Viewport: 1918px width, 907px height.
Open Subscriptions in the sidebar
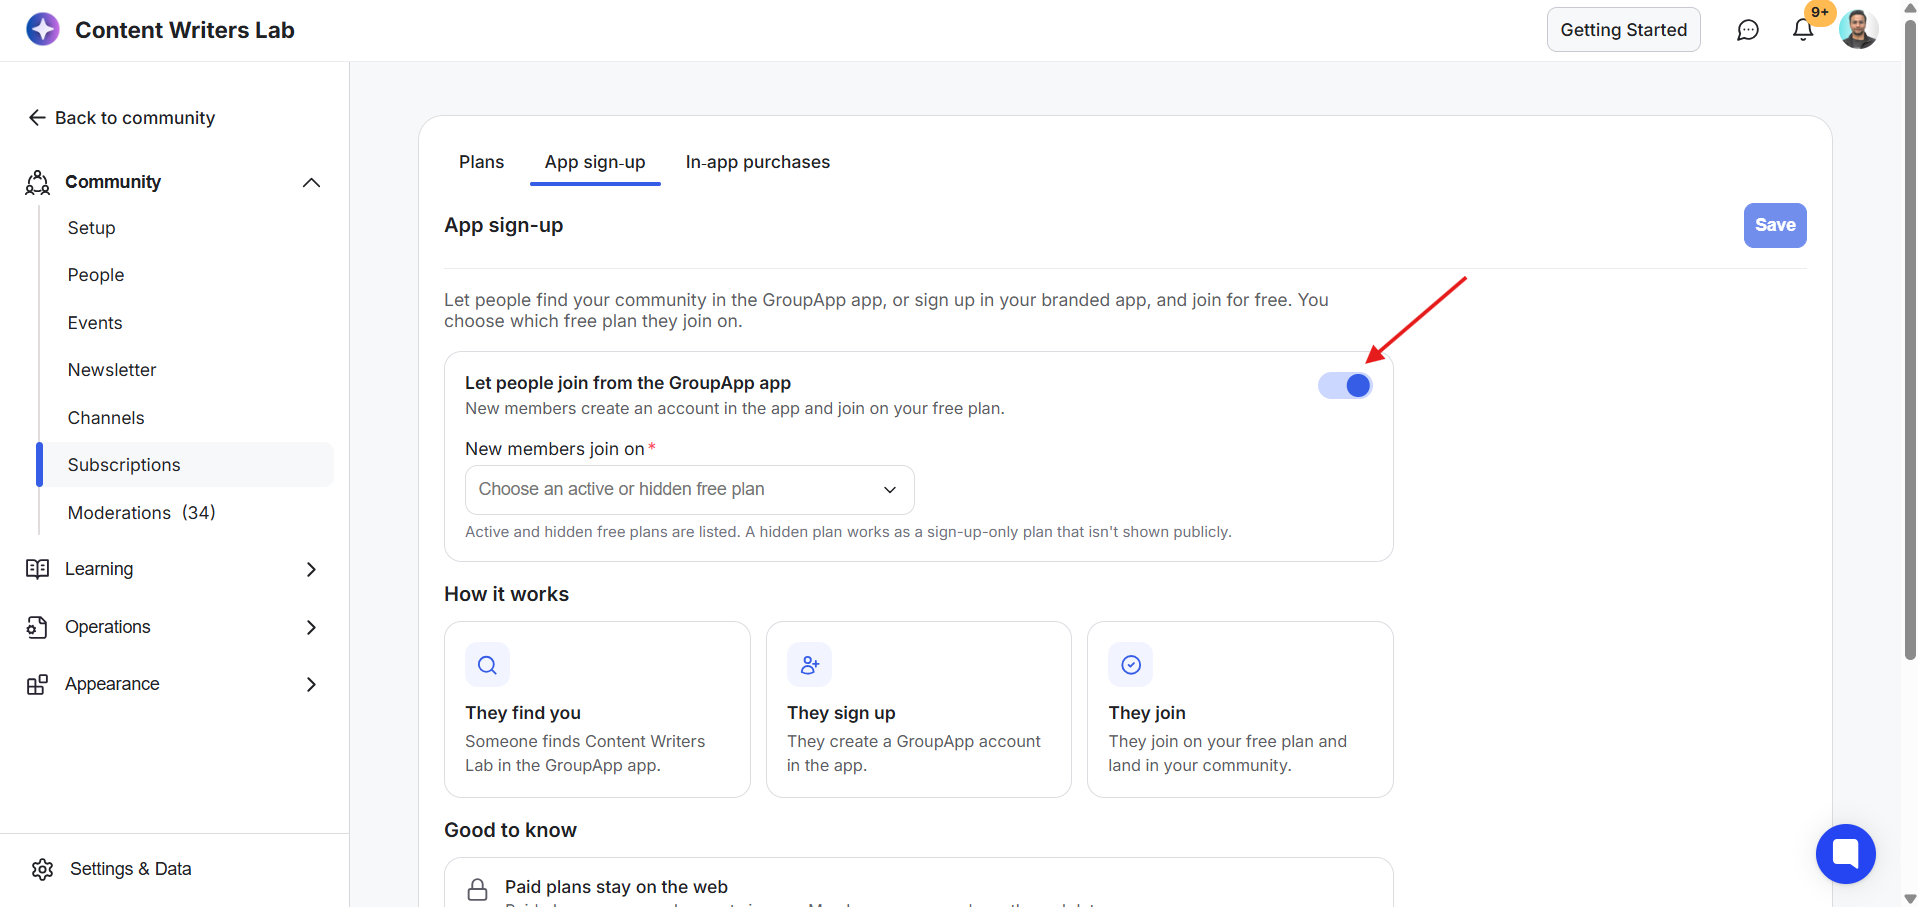click(x=185, y=465)
